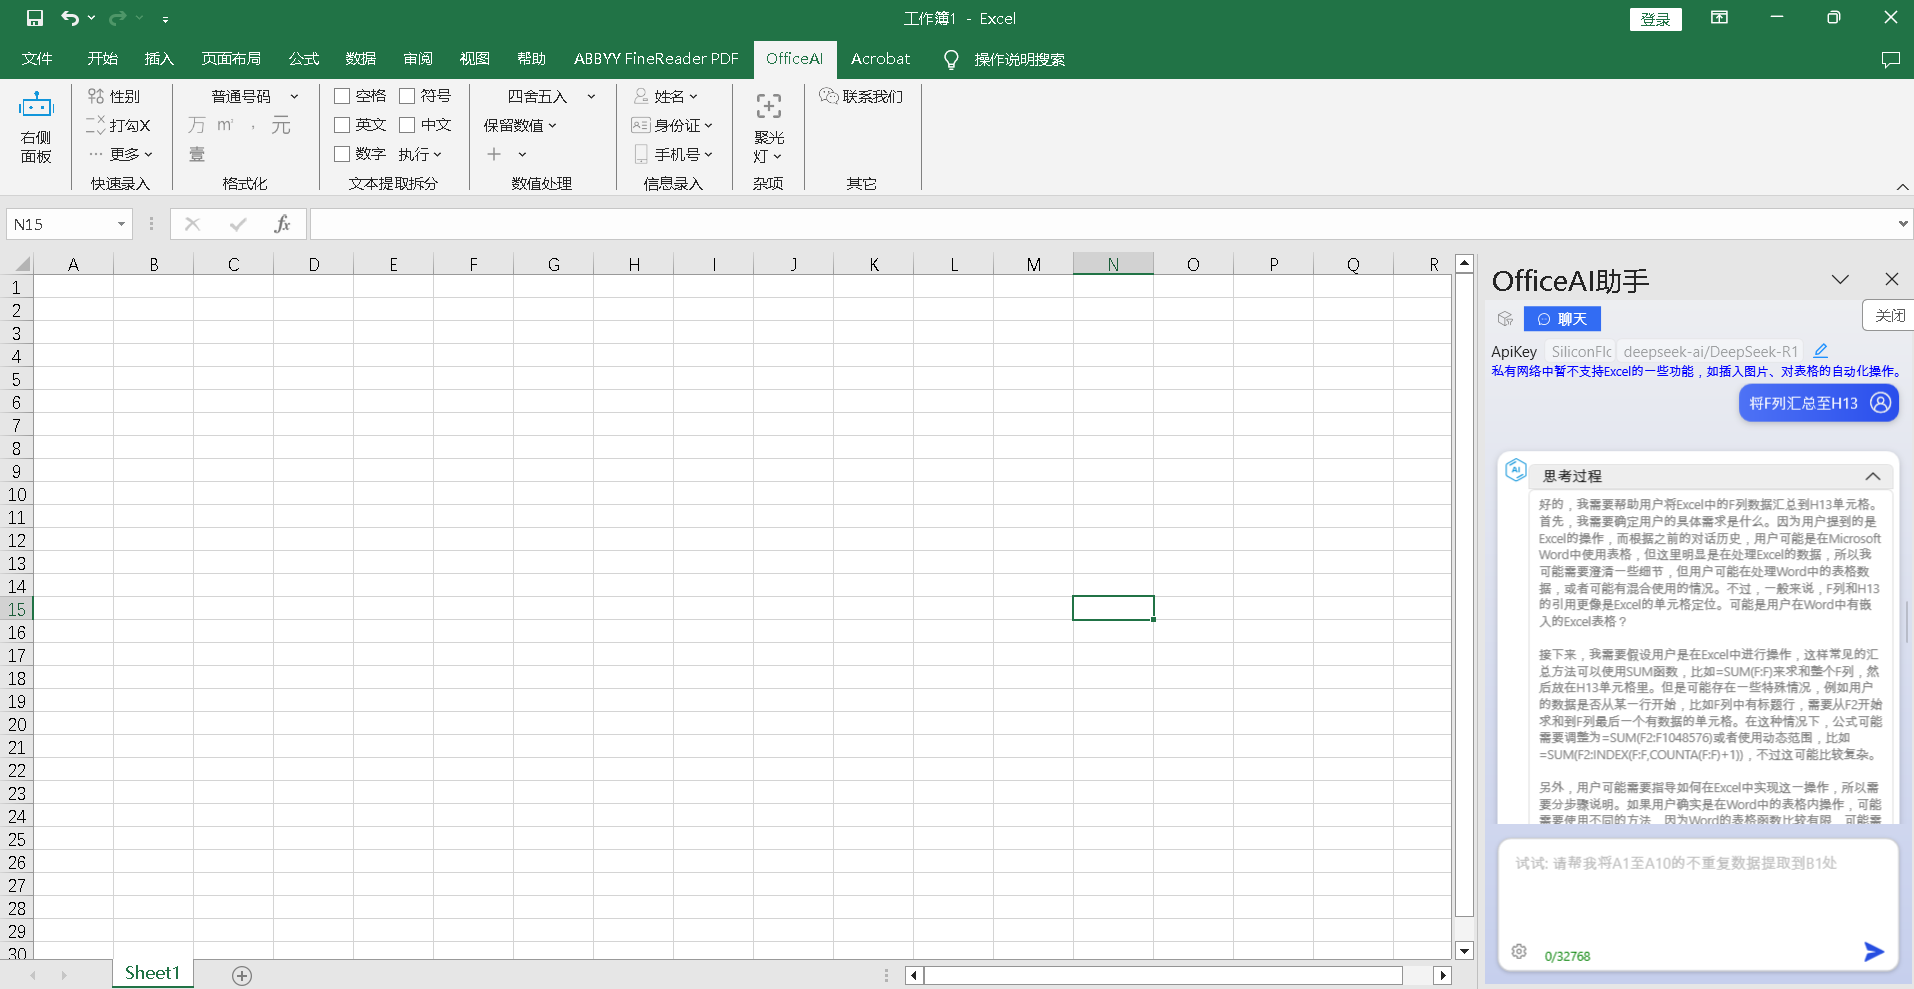This screenshot has width=1914, height=989.
Task: Open the Acrobat tab
Action: pos(880,59)
